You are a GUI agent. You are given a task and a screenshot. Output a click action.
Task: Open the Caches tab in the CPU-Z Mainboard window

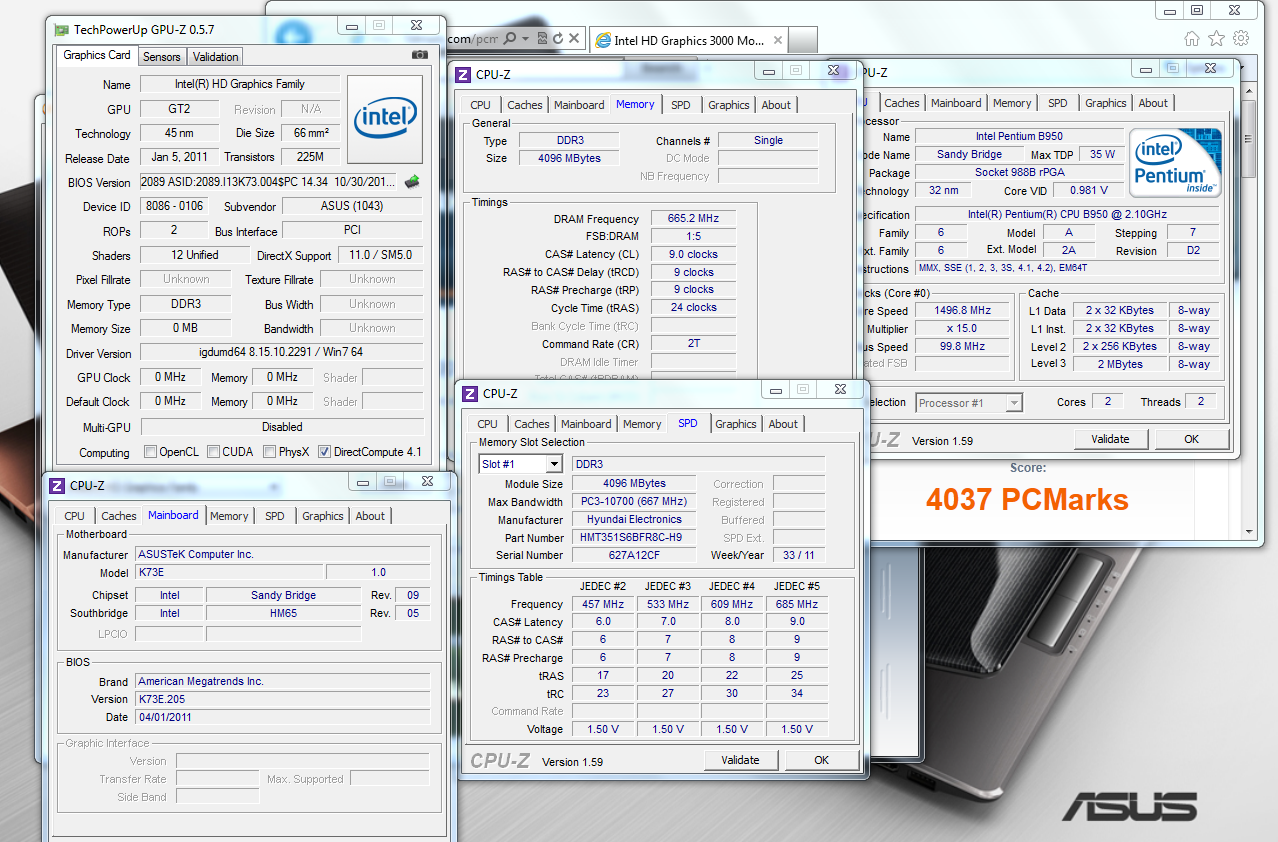[119, 516]
